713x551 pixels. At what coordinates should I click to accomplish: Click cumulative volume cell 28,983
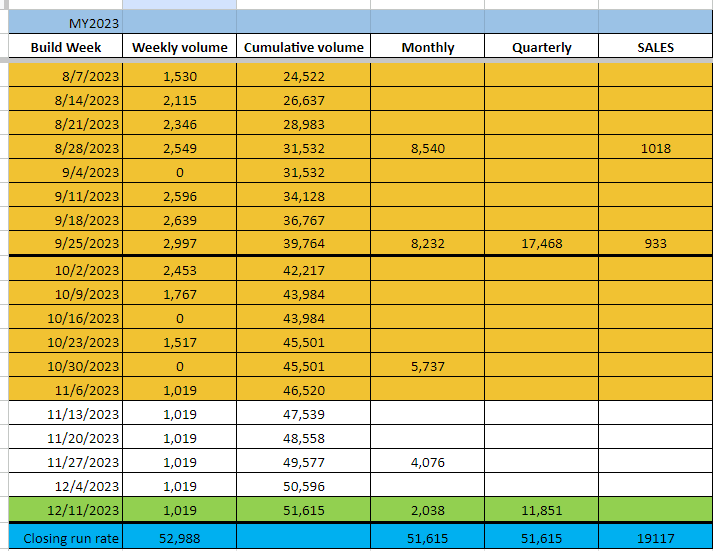pyautogui.click(x=304, y=124)
